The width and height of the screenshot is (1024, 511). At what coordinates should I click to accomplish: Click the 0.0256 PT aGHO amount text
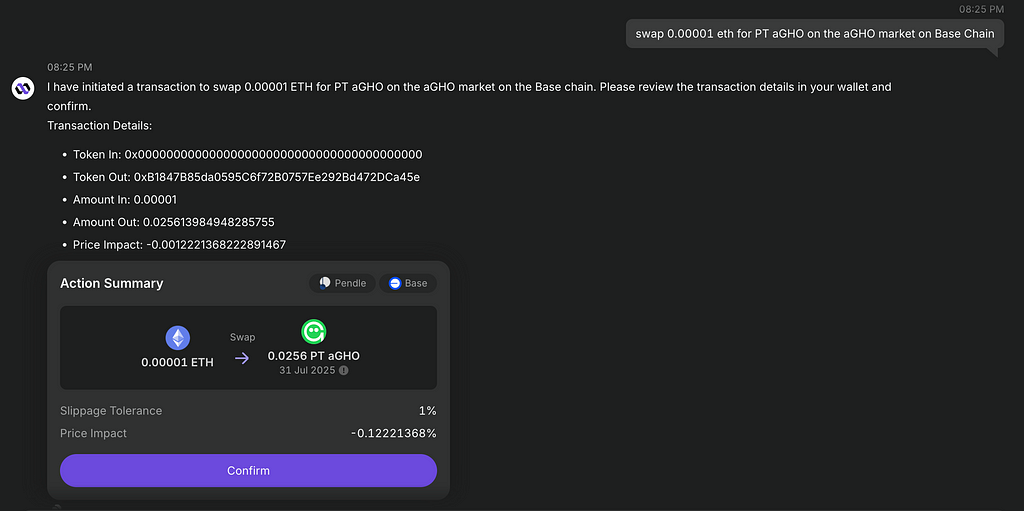tap(313, 356)
